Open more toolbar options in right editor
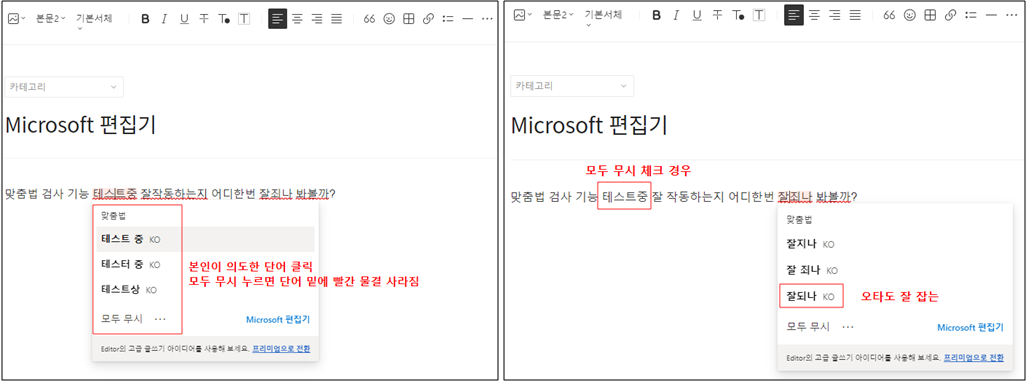 tap(1012, 15)
